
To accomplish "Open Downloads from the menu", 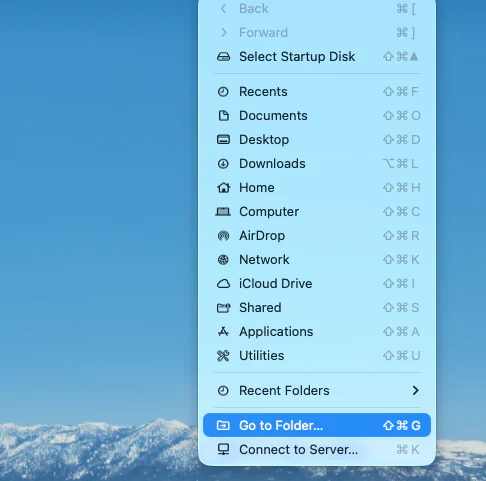I will (x=317, y=164).
